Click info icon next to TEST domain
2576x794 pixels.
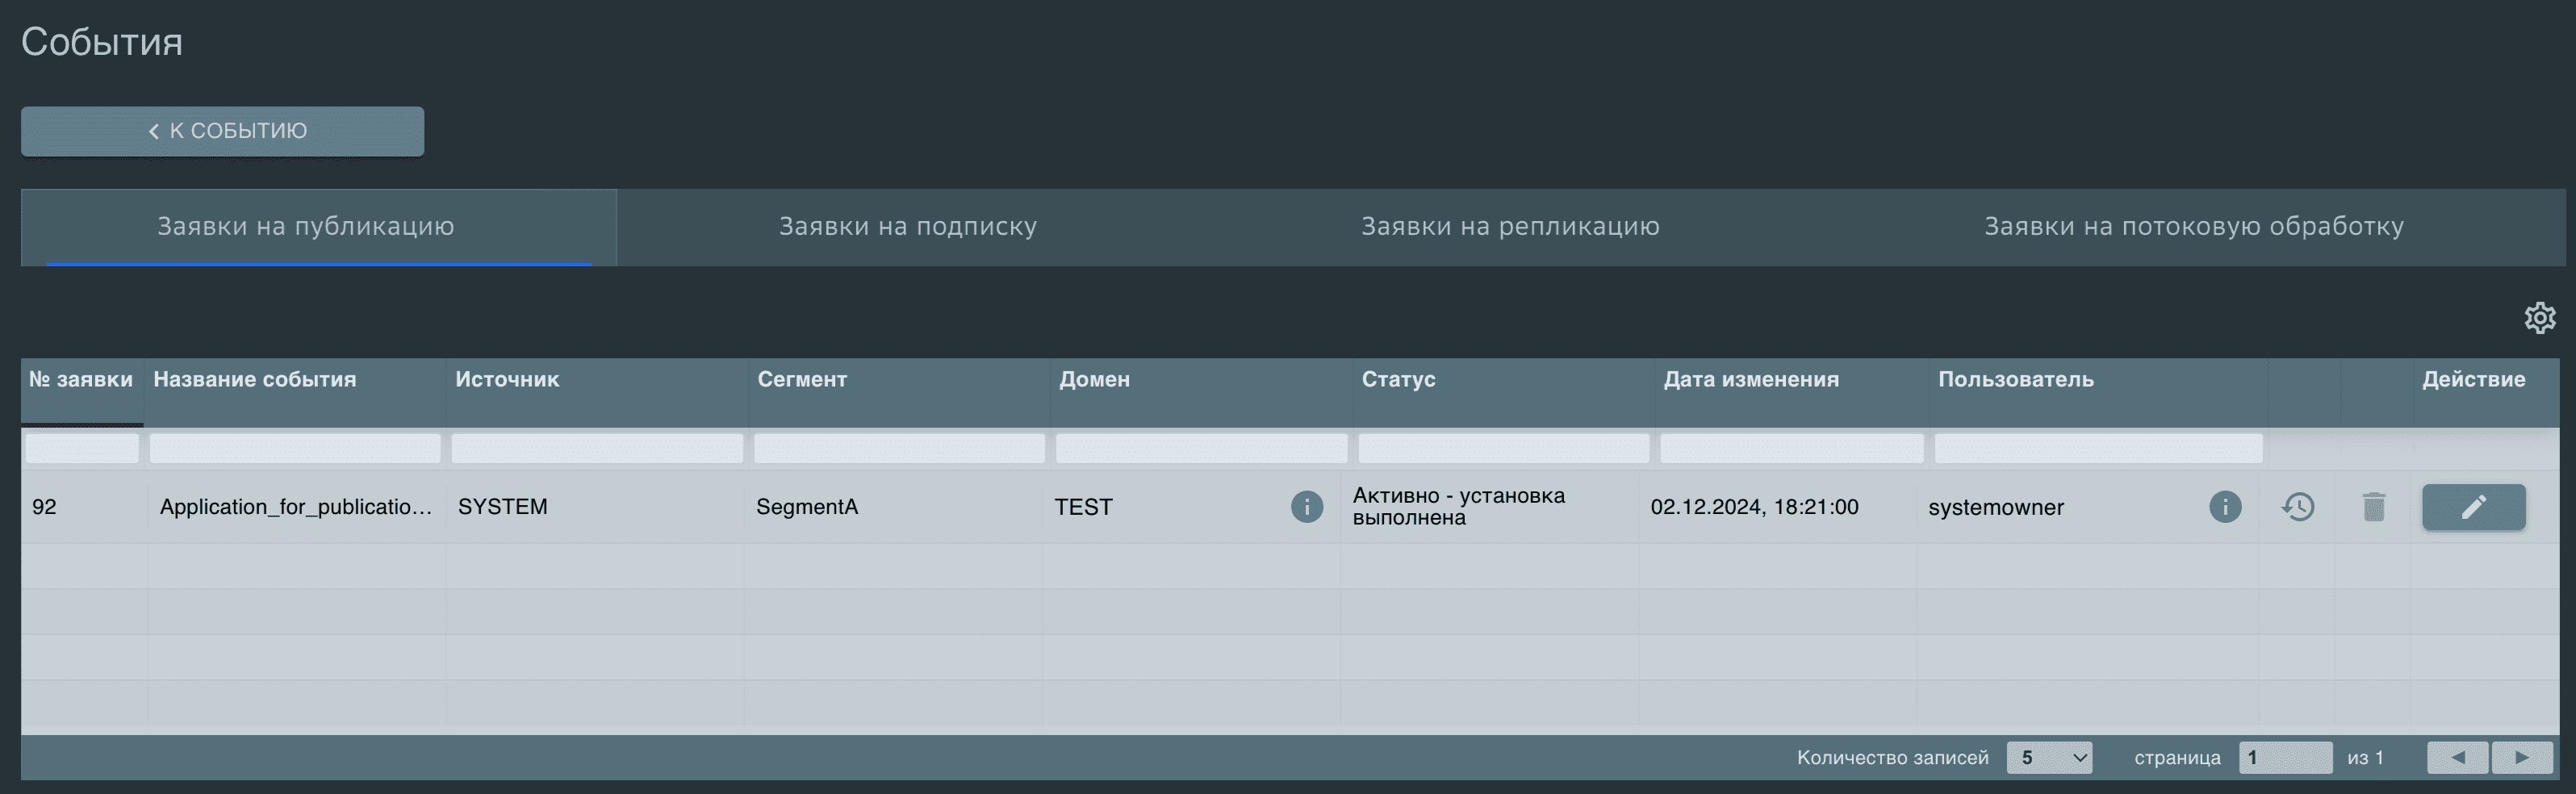(x=1306, y=507)
